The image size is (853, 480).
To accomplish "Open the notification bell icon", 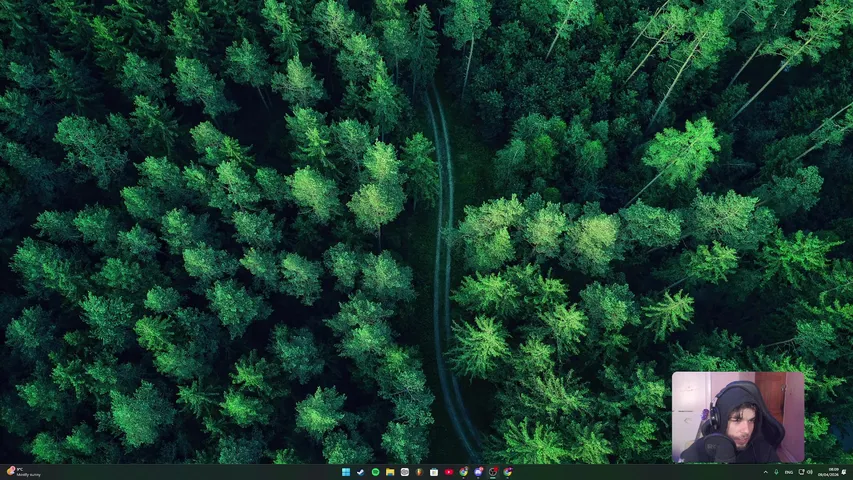I will [x=844, y=472].
